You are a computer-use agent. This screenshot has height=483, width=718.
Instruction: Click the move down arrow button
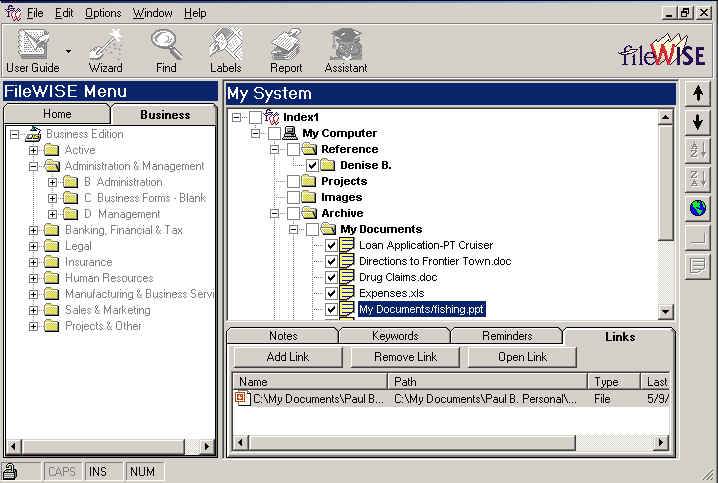click(698, 122)
